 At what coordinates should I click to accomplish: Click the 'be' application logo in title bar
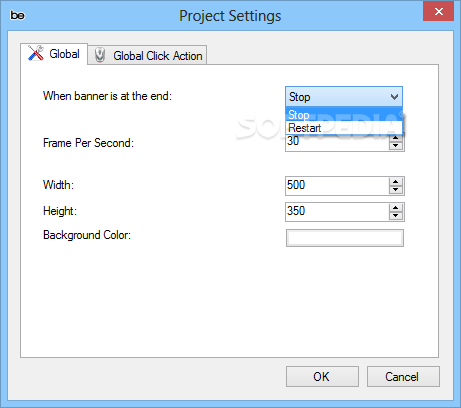tap(17, 16)
